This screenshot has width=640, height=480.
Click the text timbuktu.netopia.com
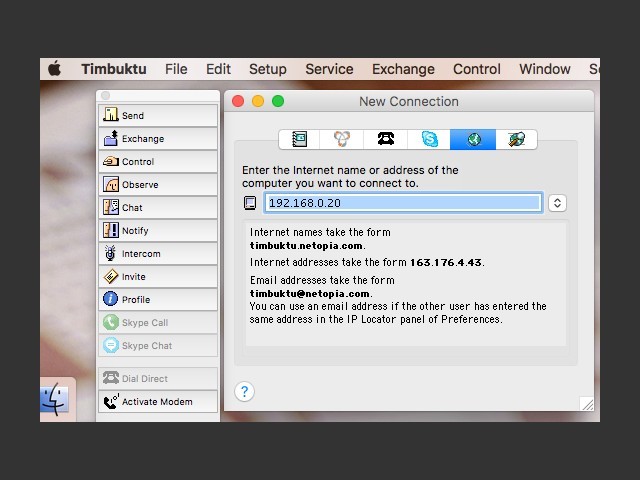tap(306, 246)
